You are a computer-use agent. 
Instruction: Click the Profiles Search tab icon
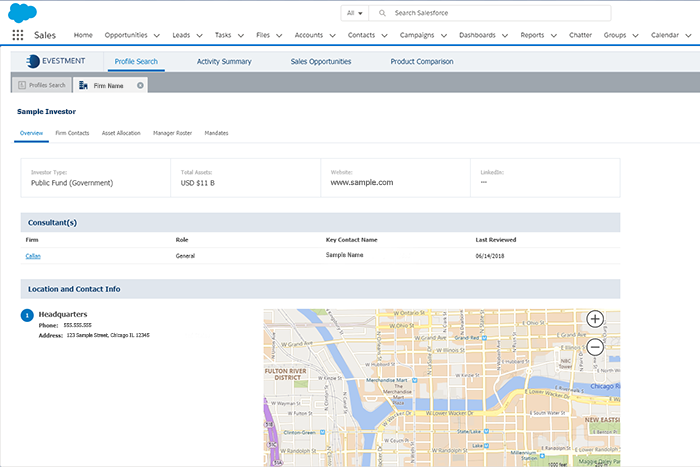pos(22,85)
